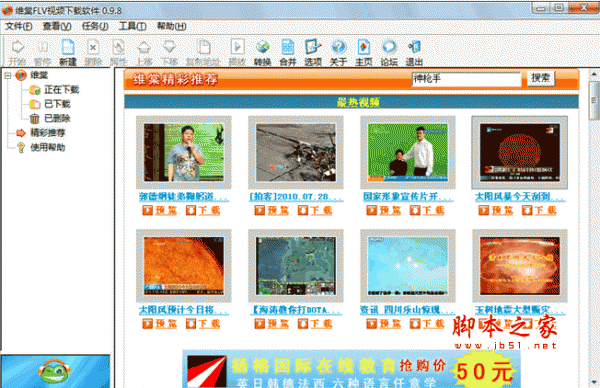Click the 开始 (start) toolbar icon
600x388 pixels.
[17, 52]
